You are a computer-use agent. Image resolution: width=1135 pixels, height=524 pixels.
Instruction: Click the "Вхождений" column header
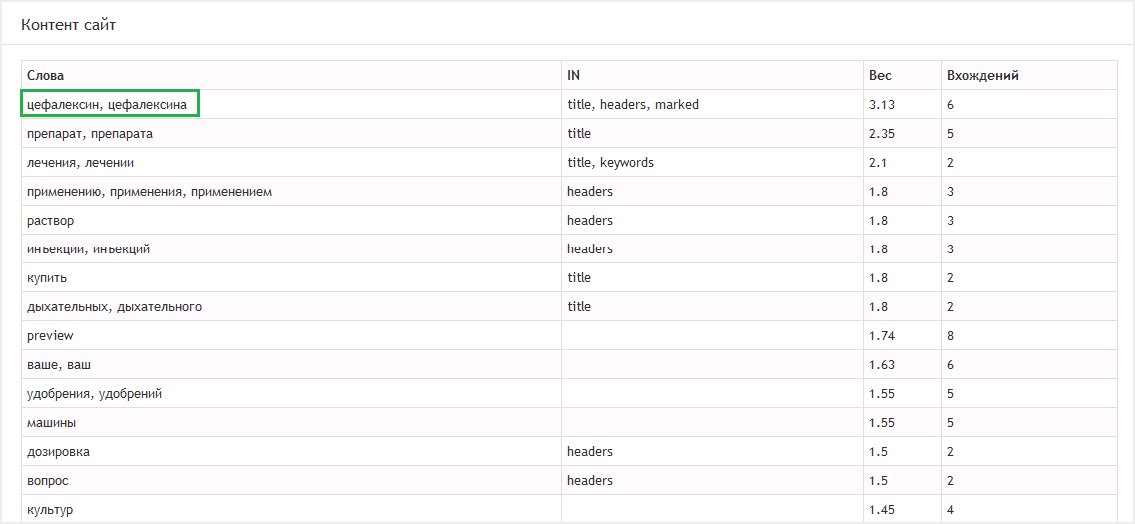pos(982,75)
